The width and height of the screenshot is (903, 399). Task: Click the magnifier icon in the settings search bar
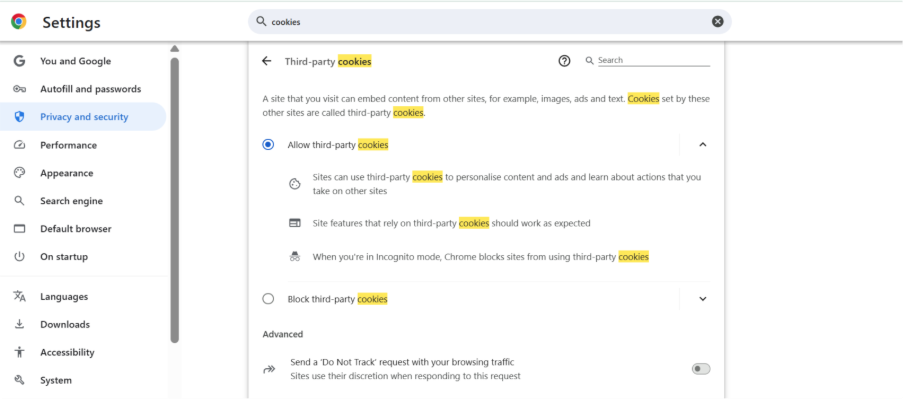click(261, 21)
